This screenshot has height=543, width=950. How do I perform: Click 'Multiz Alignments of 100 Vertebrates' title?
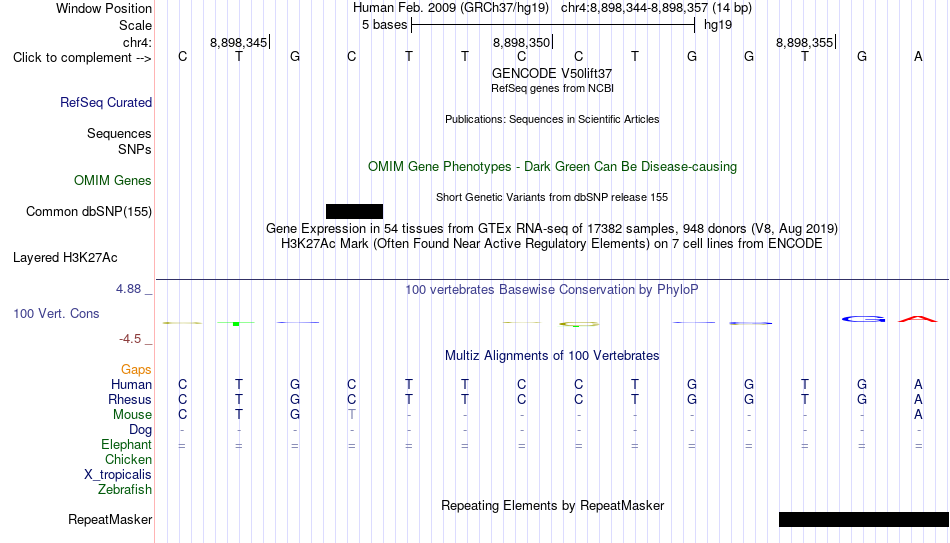pyautogui.click(x=552, y=355)
